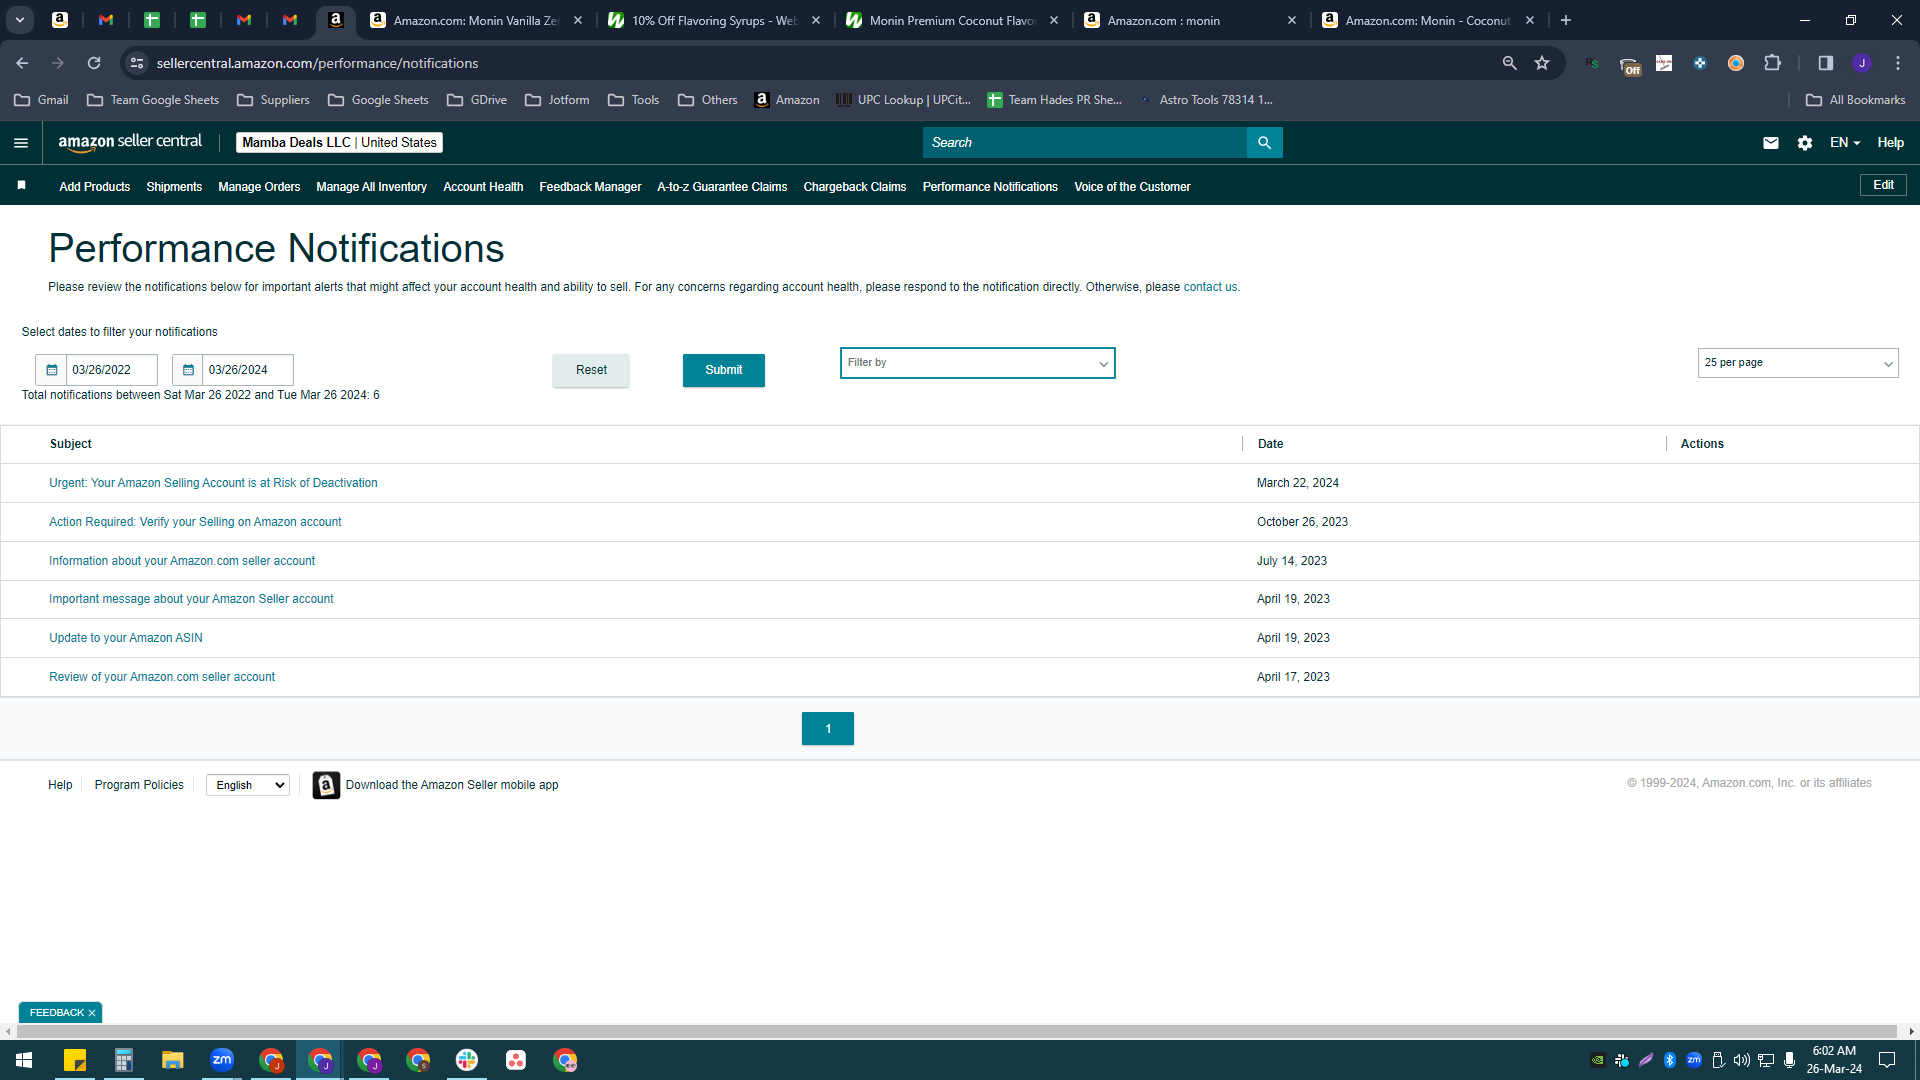This screenshot has width=1920, height=1080.
Task: Click the Reset button
Action: tap(591, 370)
